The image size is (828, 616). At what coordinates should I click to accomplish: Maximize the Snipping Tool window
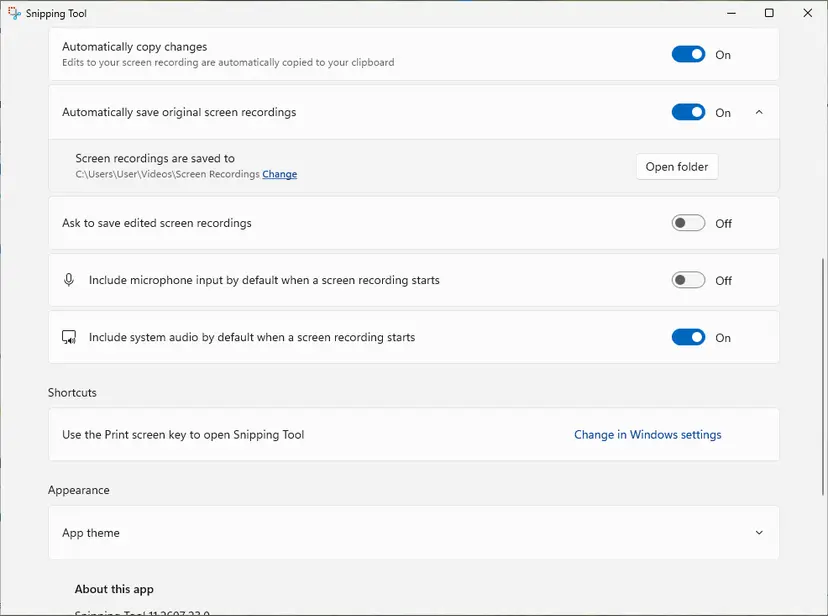tap(769, 13)
